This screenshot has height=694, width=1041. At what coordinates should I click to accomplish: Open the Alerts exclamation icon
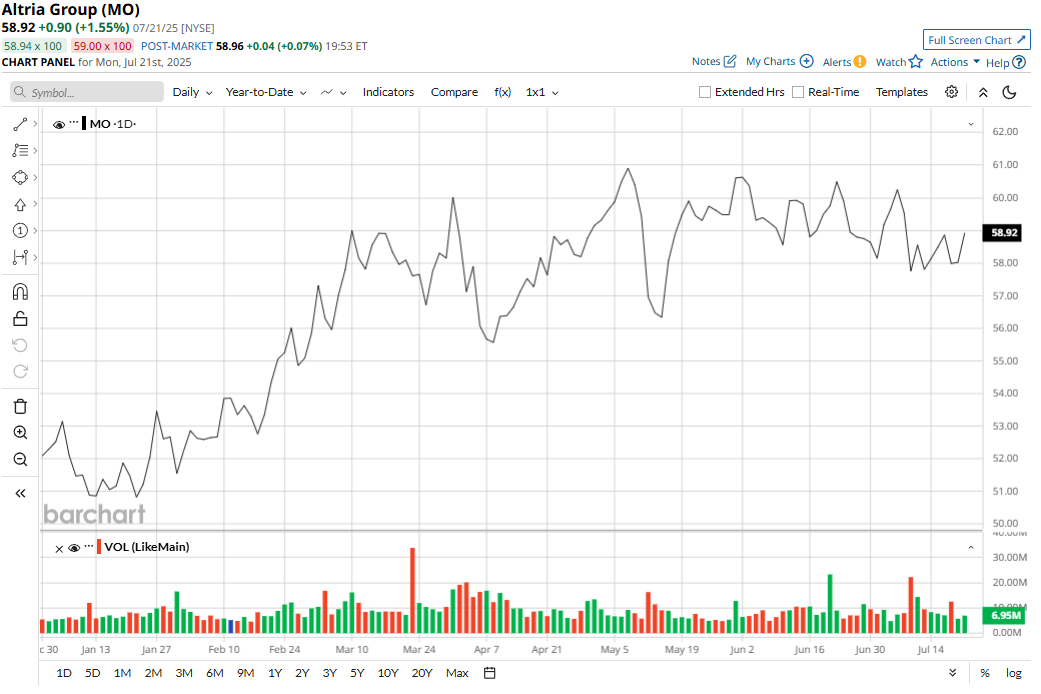(860, 62)
